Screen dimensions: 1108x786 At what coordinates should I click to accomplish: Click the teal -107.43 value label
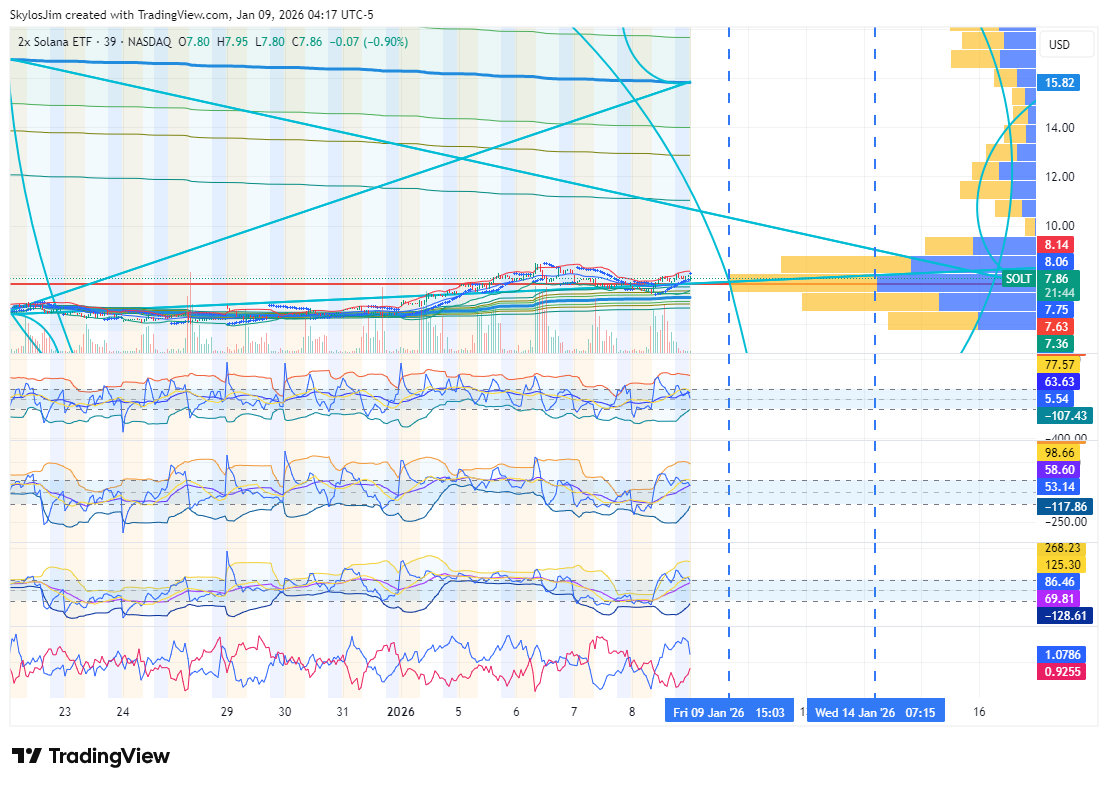1064,416
